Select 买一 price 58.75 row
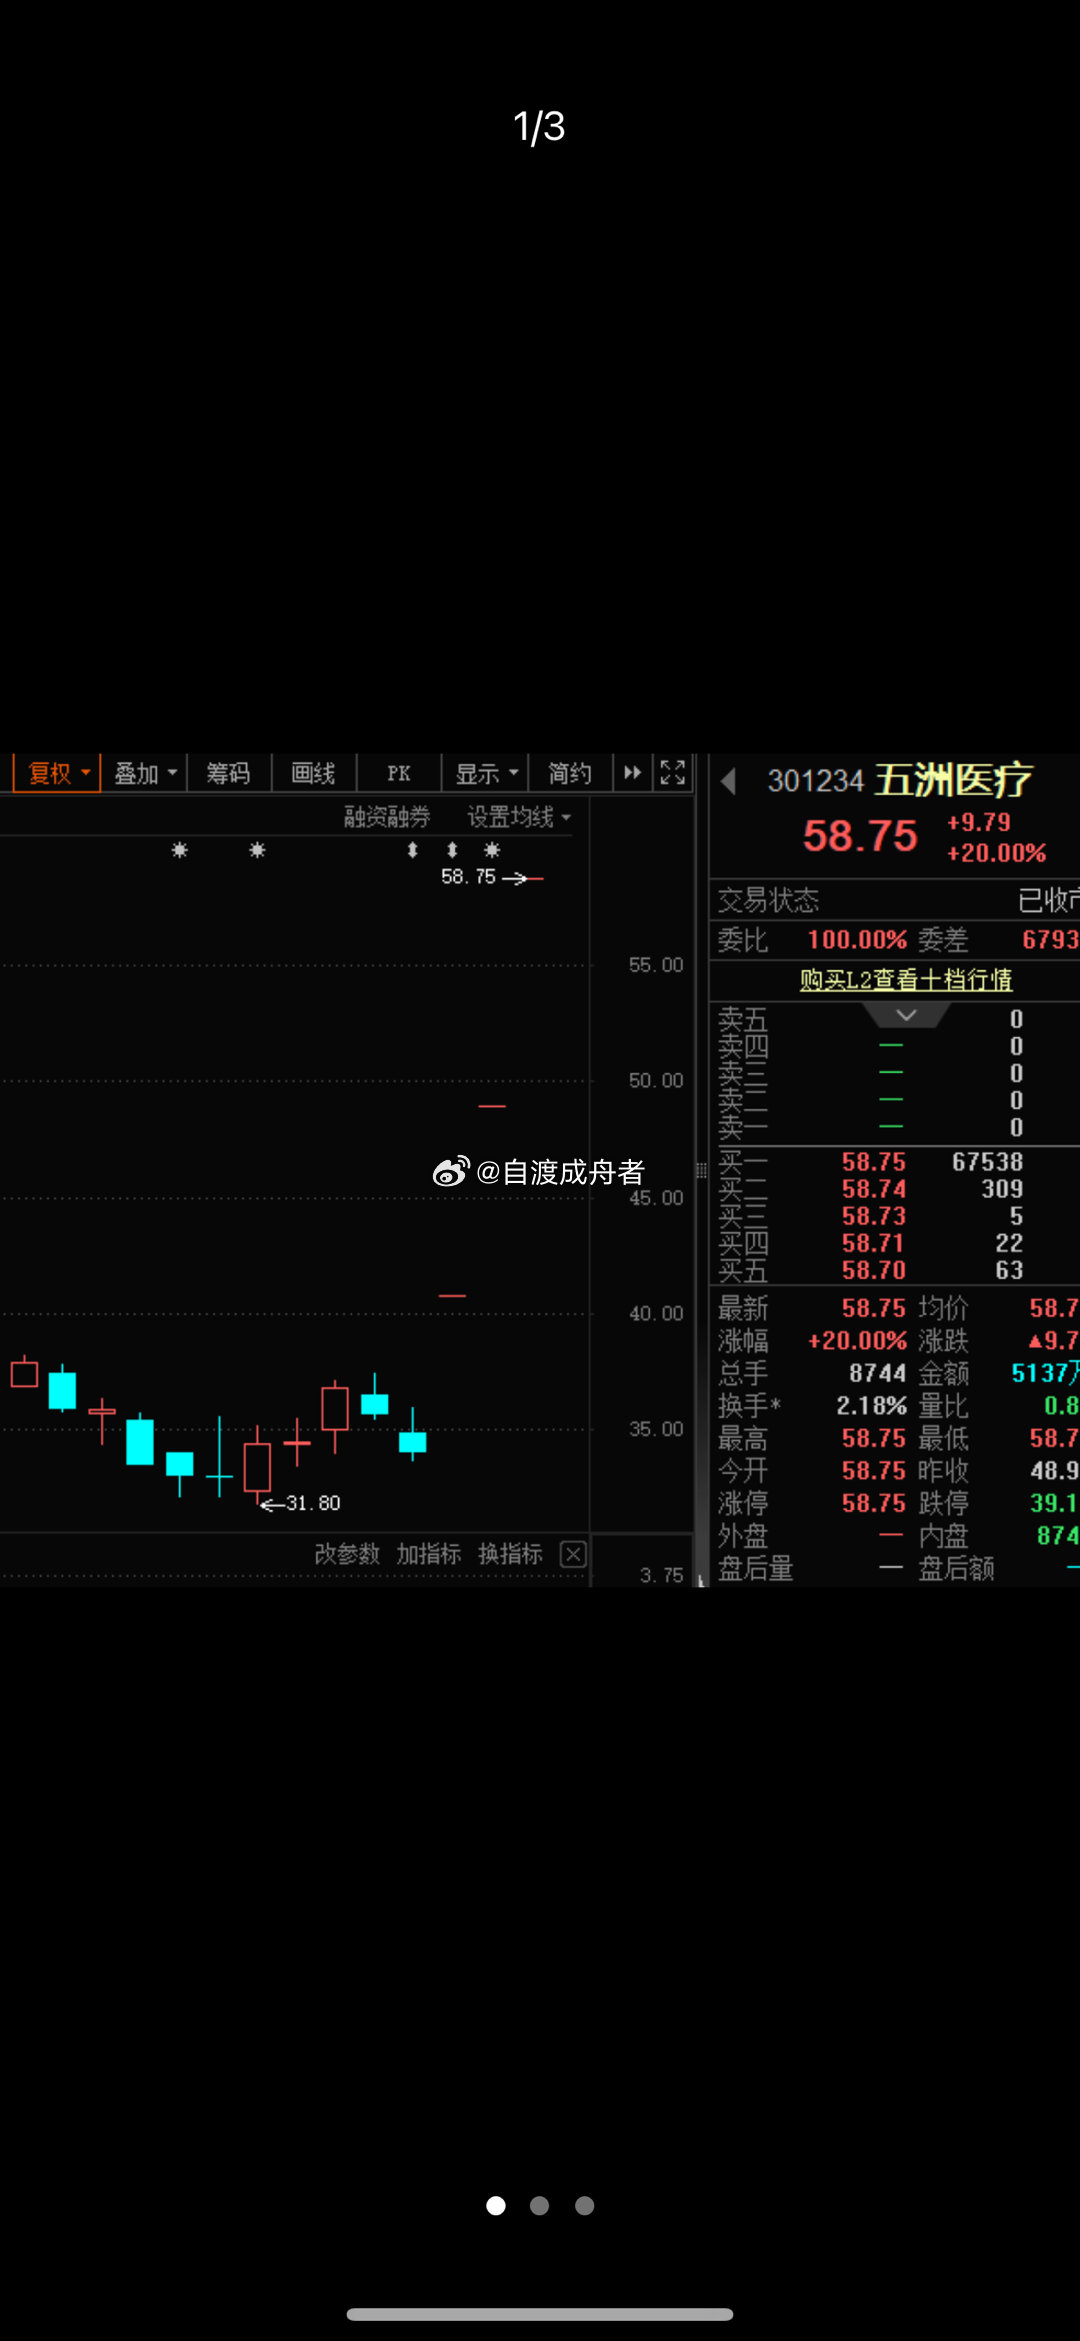Screen dimensions: 1080x2341 tap(874, 1162)
